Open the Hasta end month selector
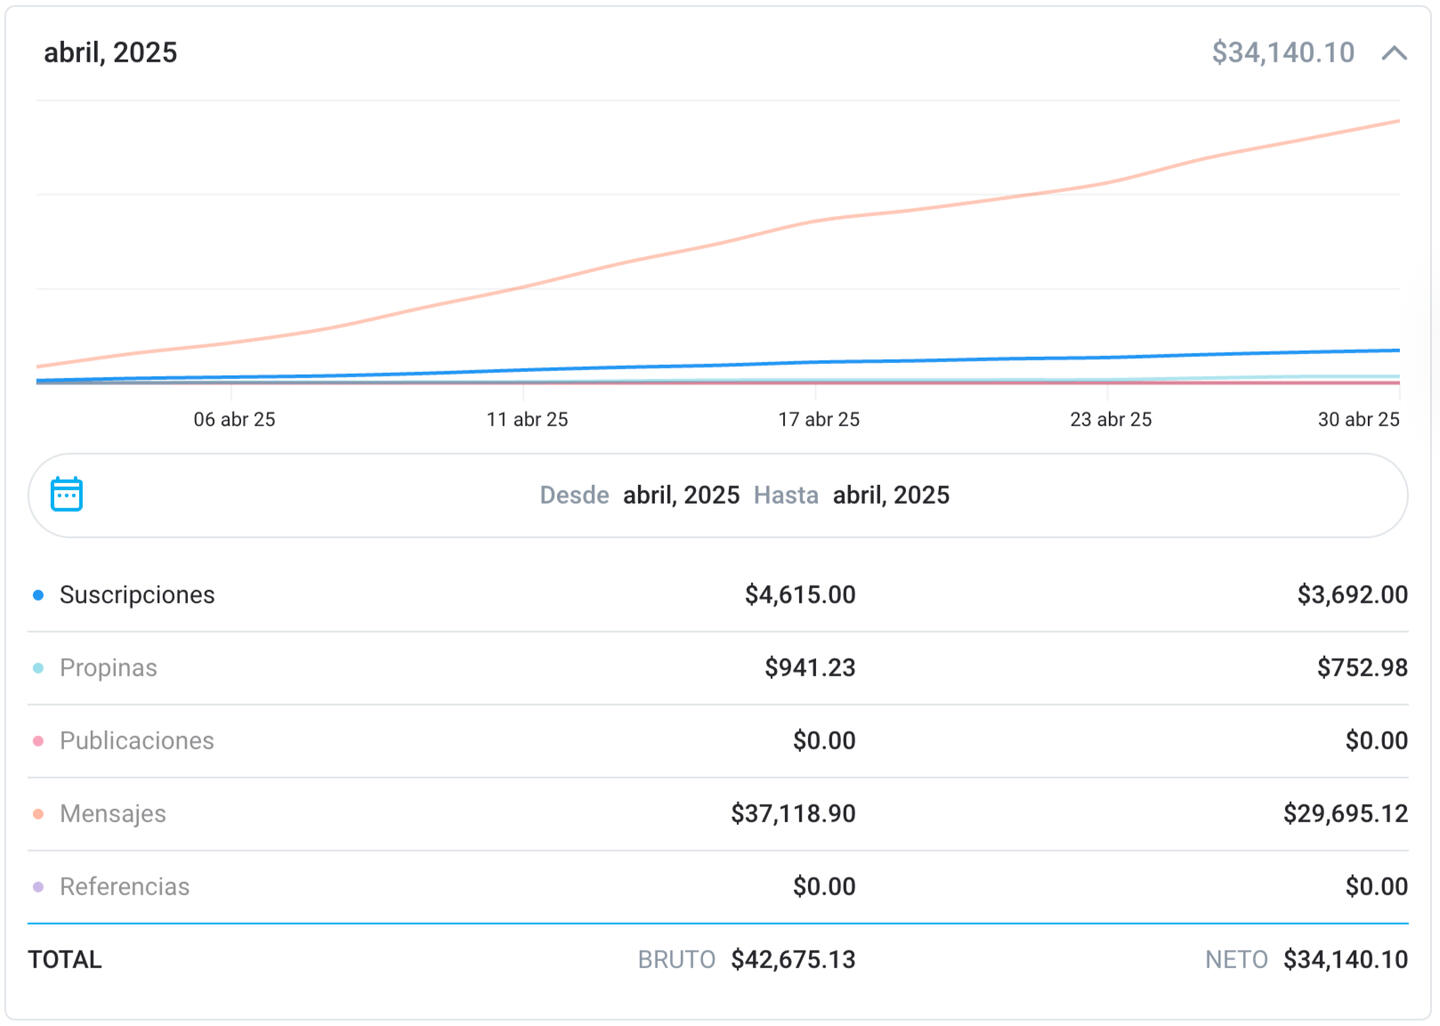1440x1026 pixels. click(890, 495)
